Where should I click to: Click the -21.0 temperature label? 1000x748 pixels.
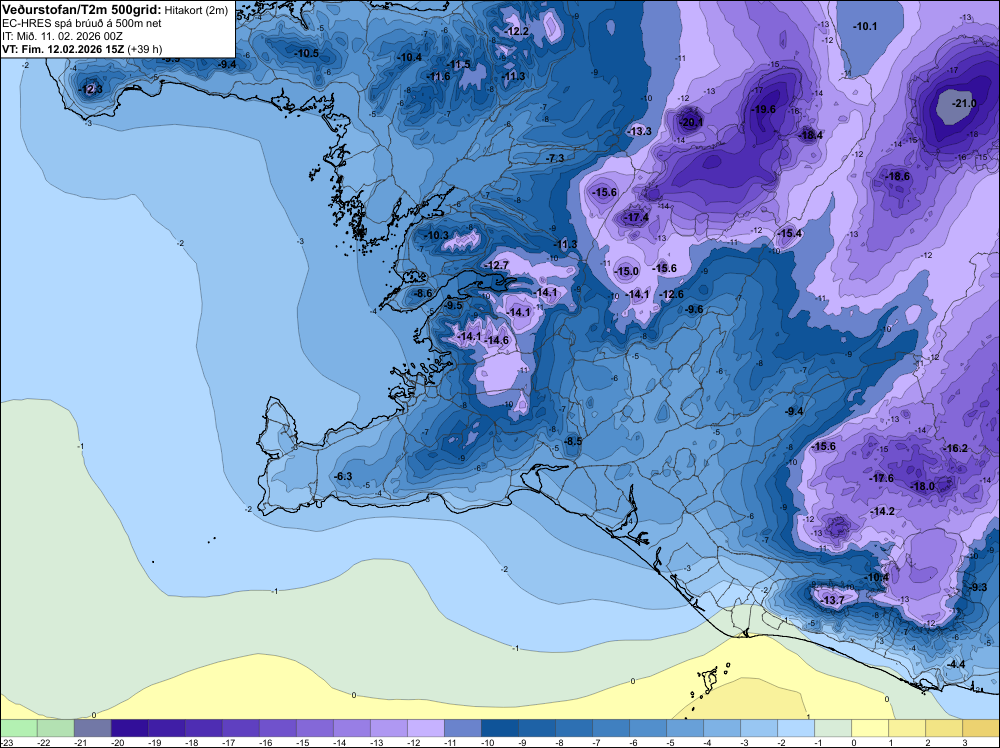(964, 103)
